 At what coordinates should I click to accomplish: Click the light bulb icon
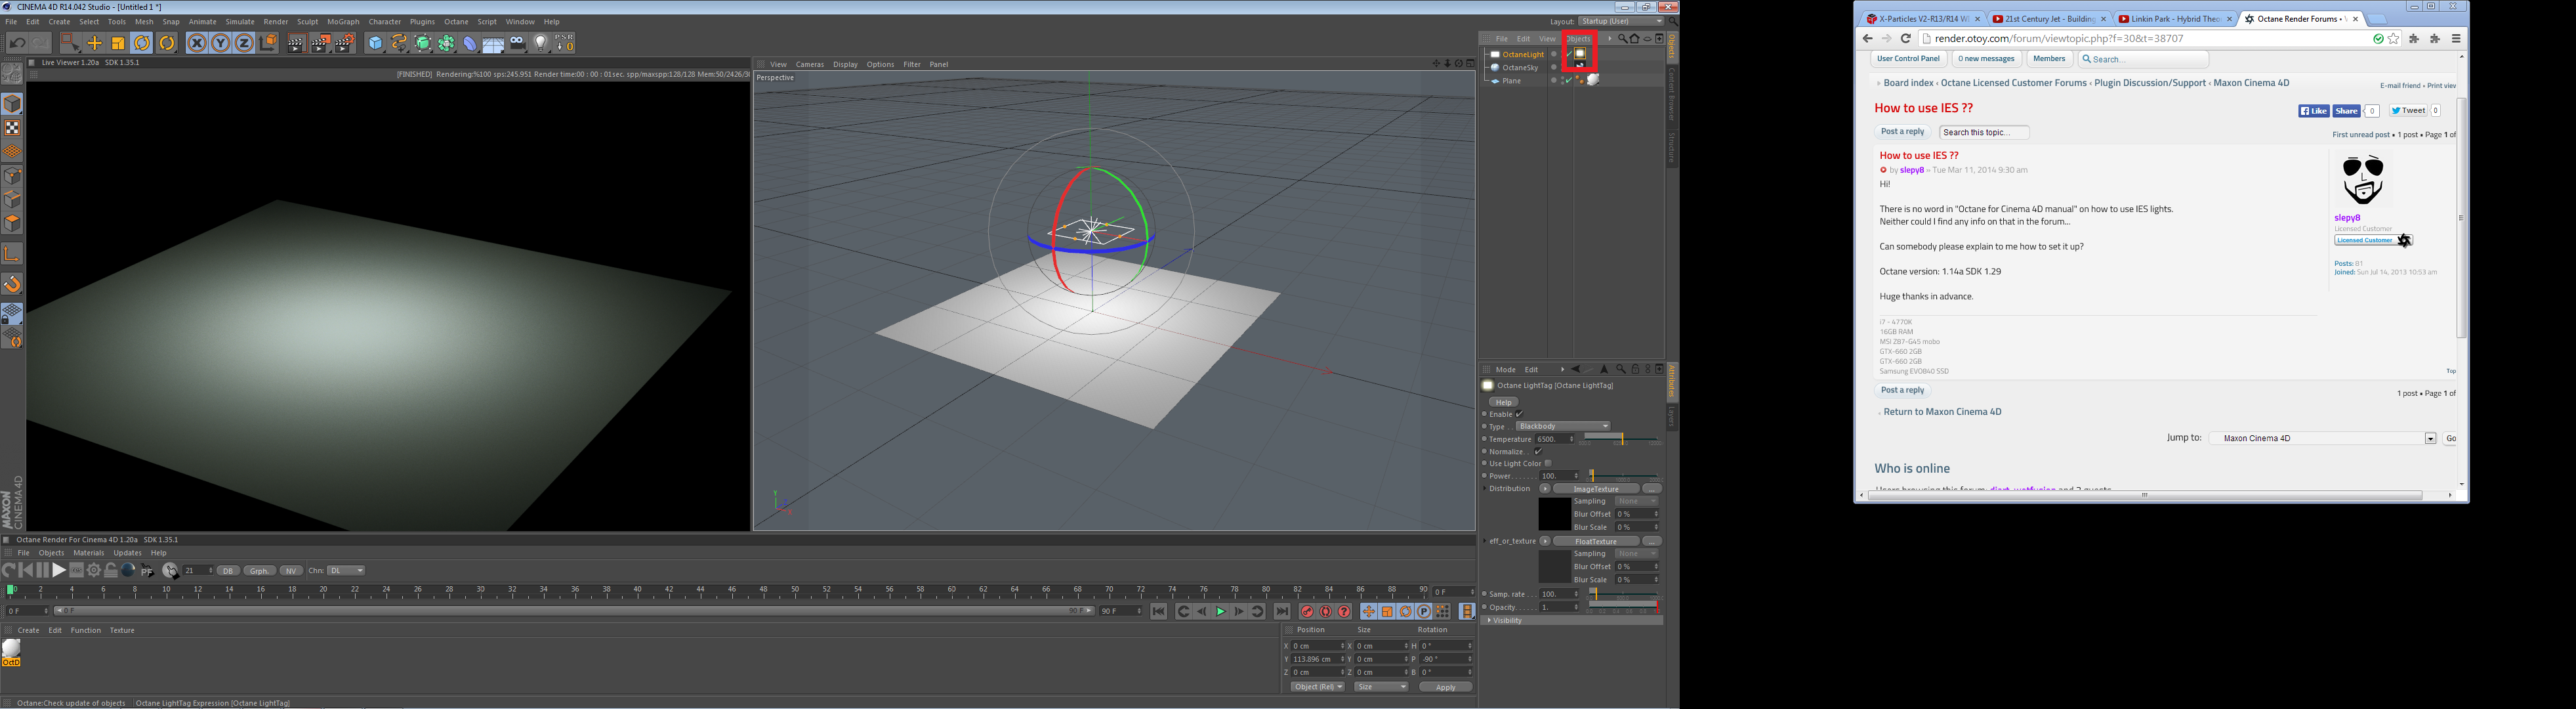click(541, 43)
